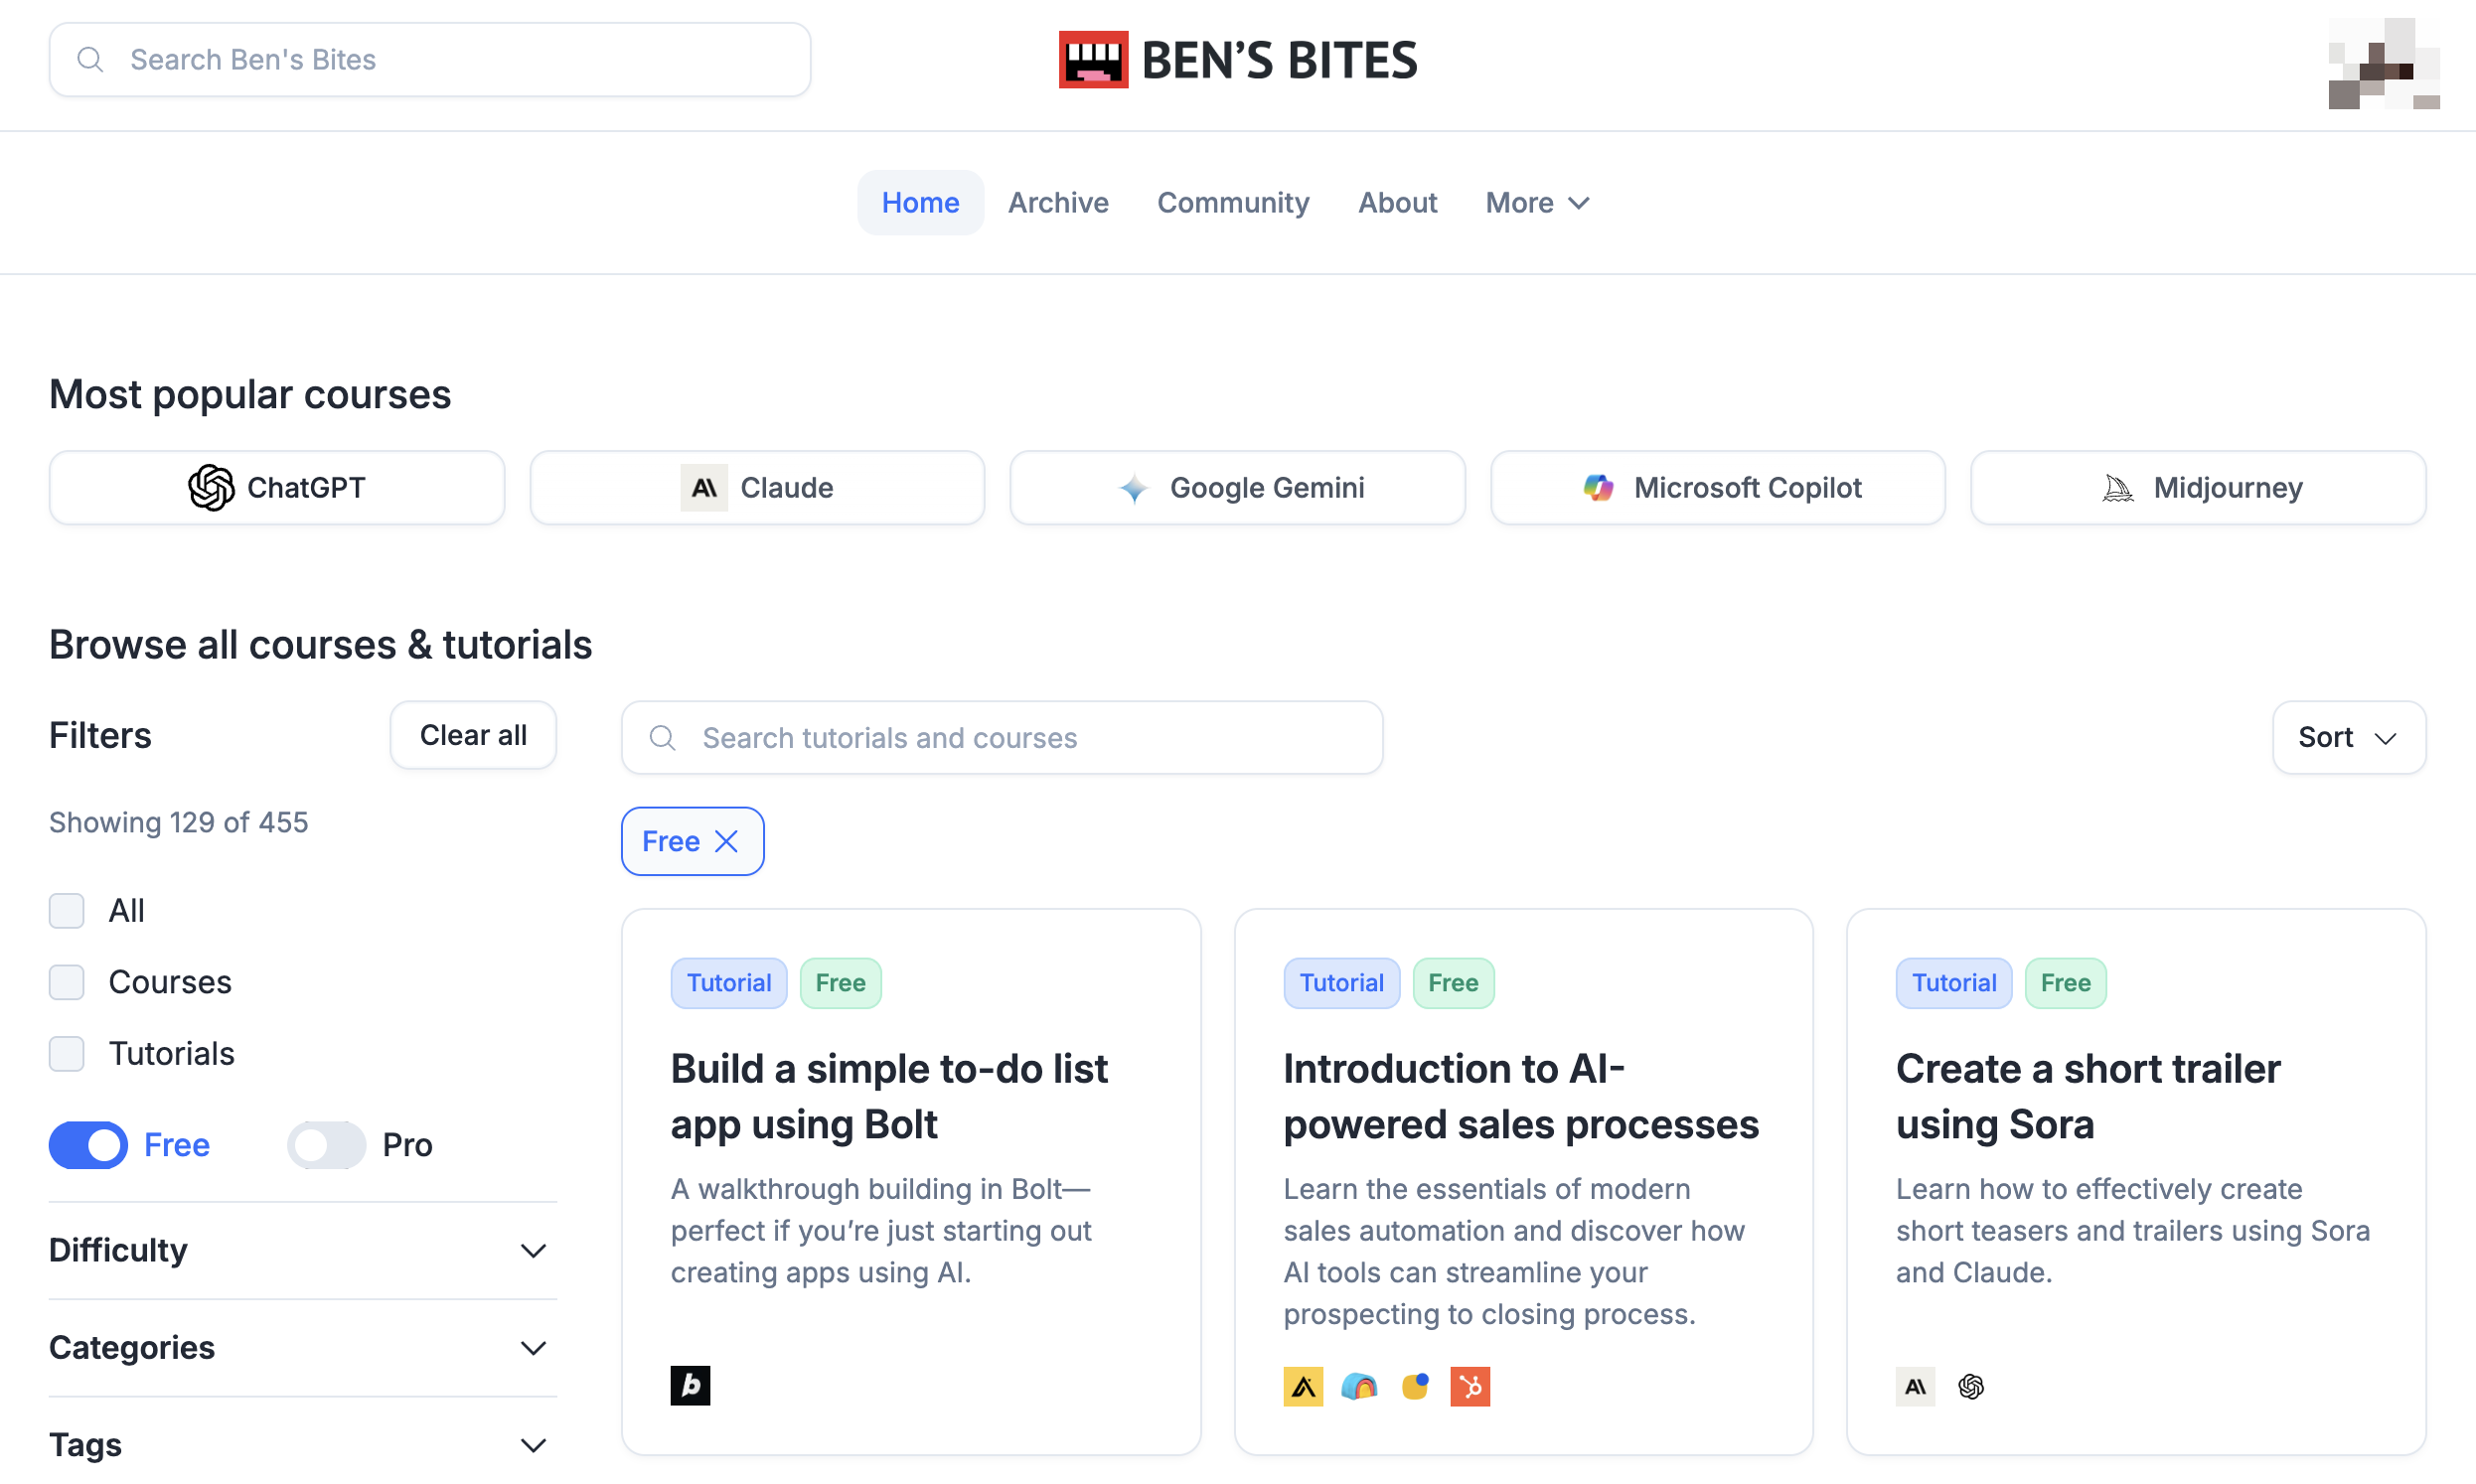Expand the Difficulty filter section

pyautogui.click(x=302, y=1251)
